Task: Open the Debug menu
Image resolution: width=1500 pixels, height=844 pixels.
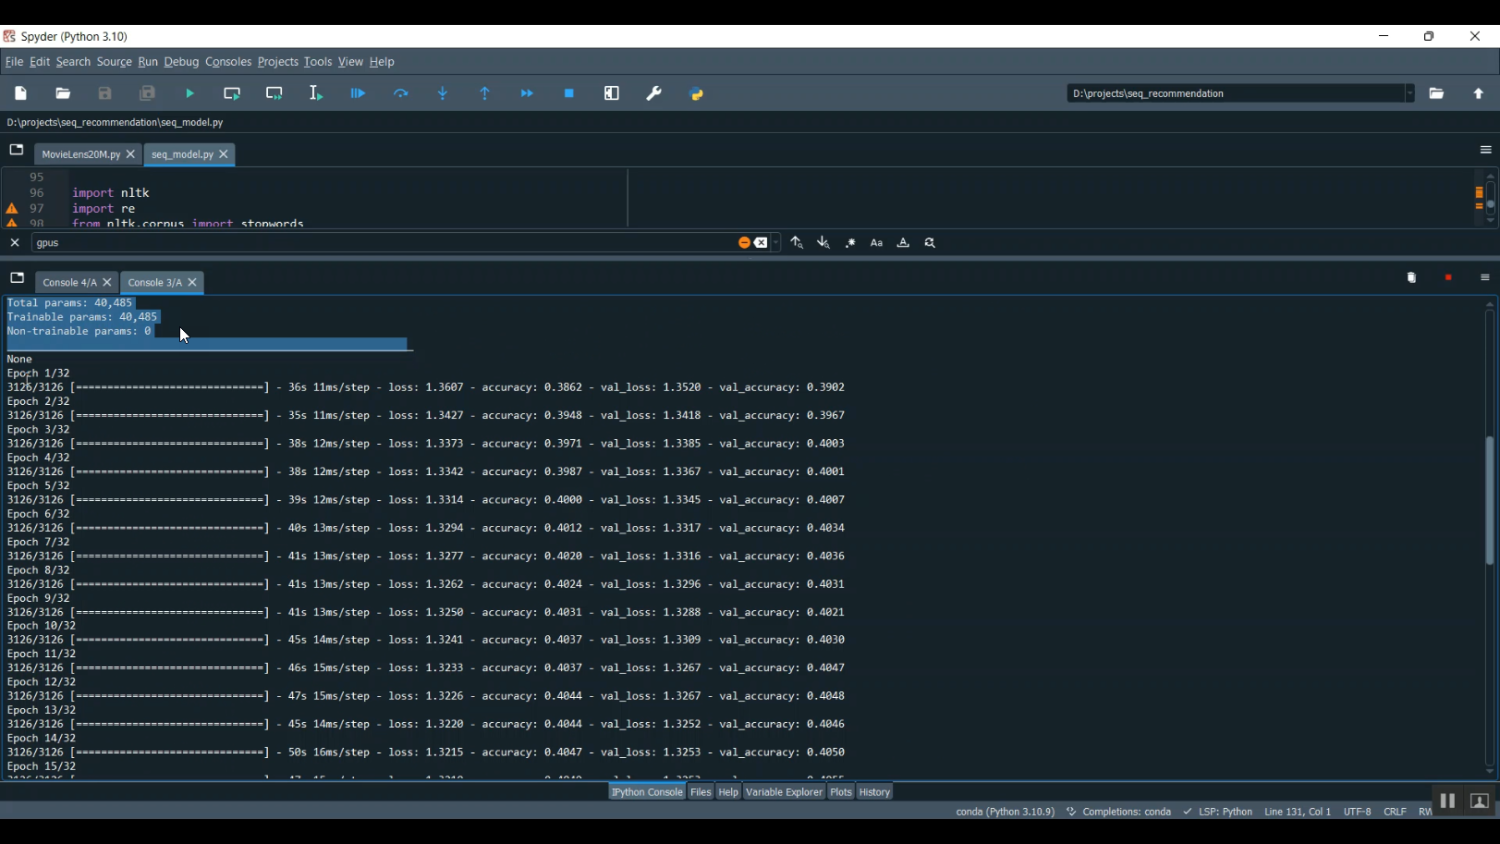Action: pyautogui.click(x=181, y=62)
